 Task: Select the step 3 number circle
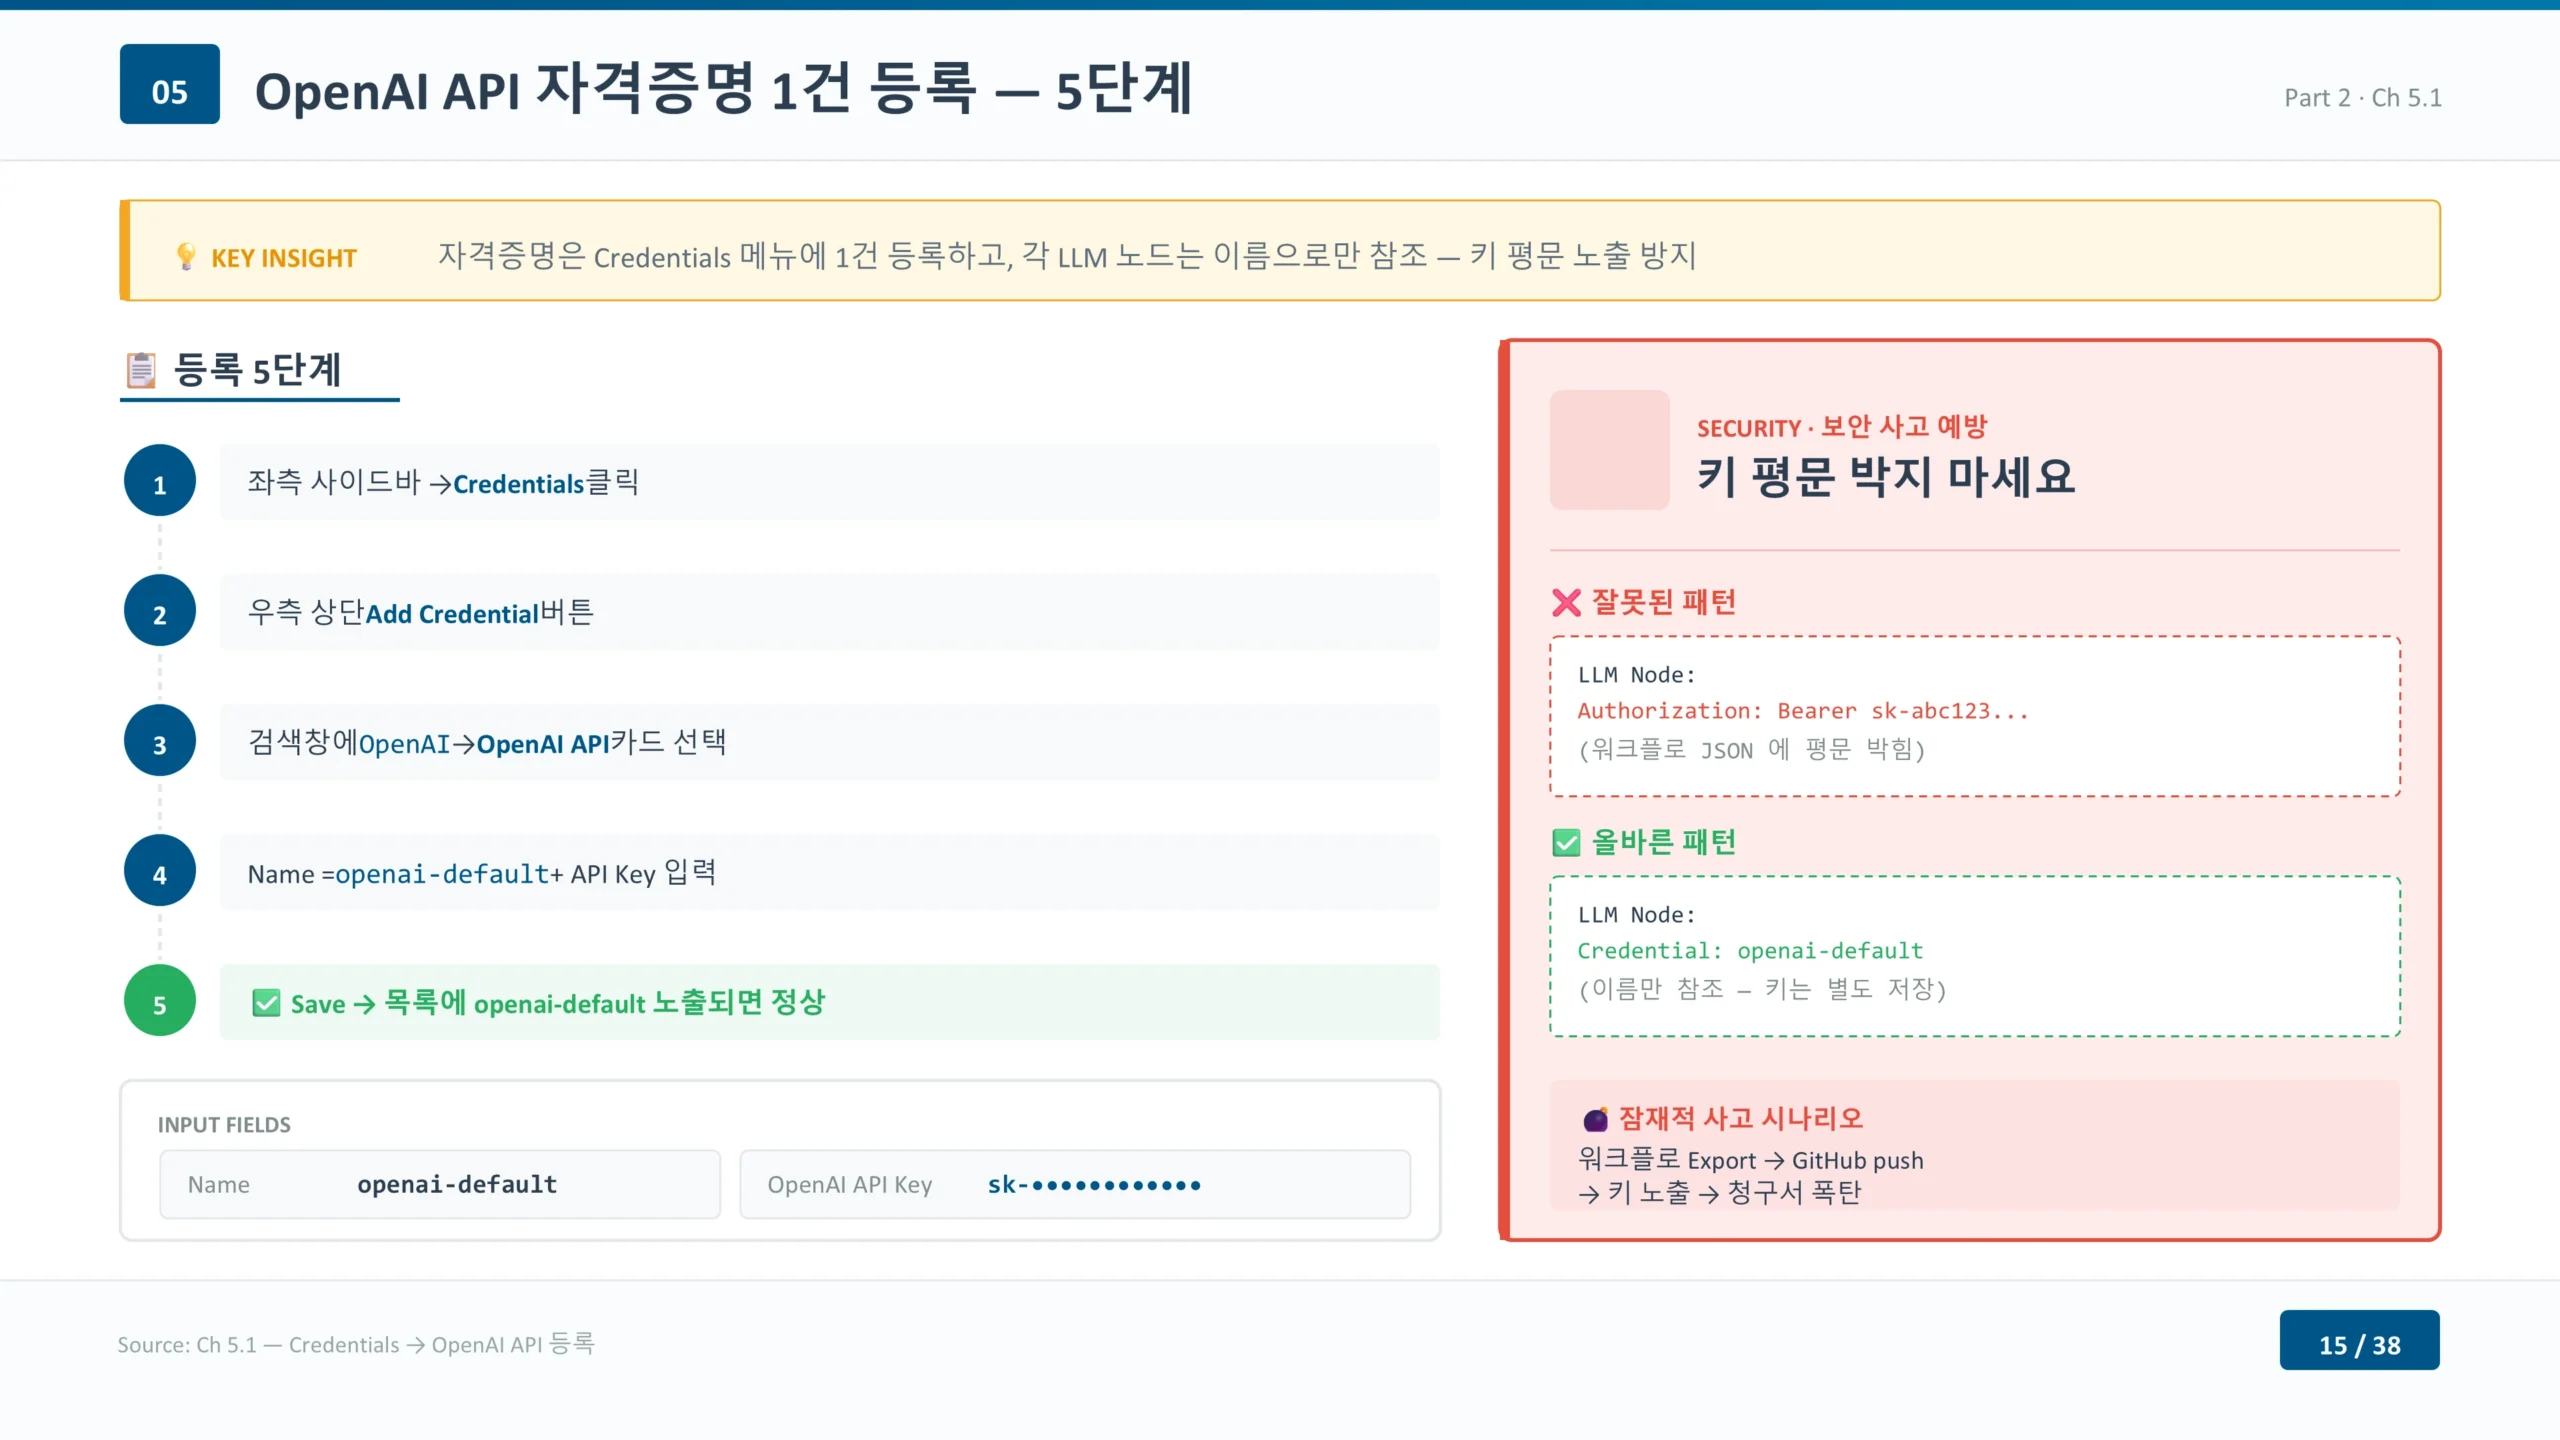tap(160, 741)
